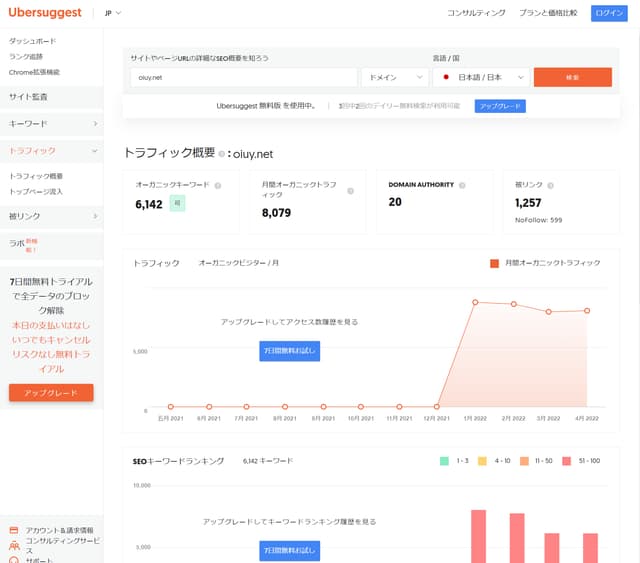
Task: Click the 12月 2021 traffic data point
Action: click(437, 407)
